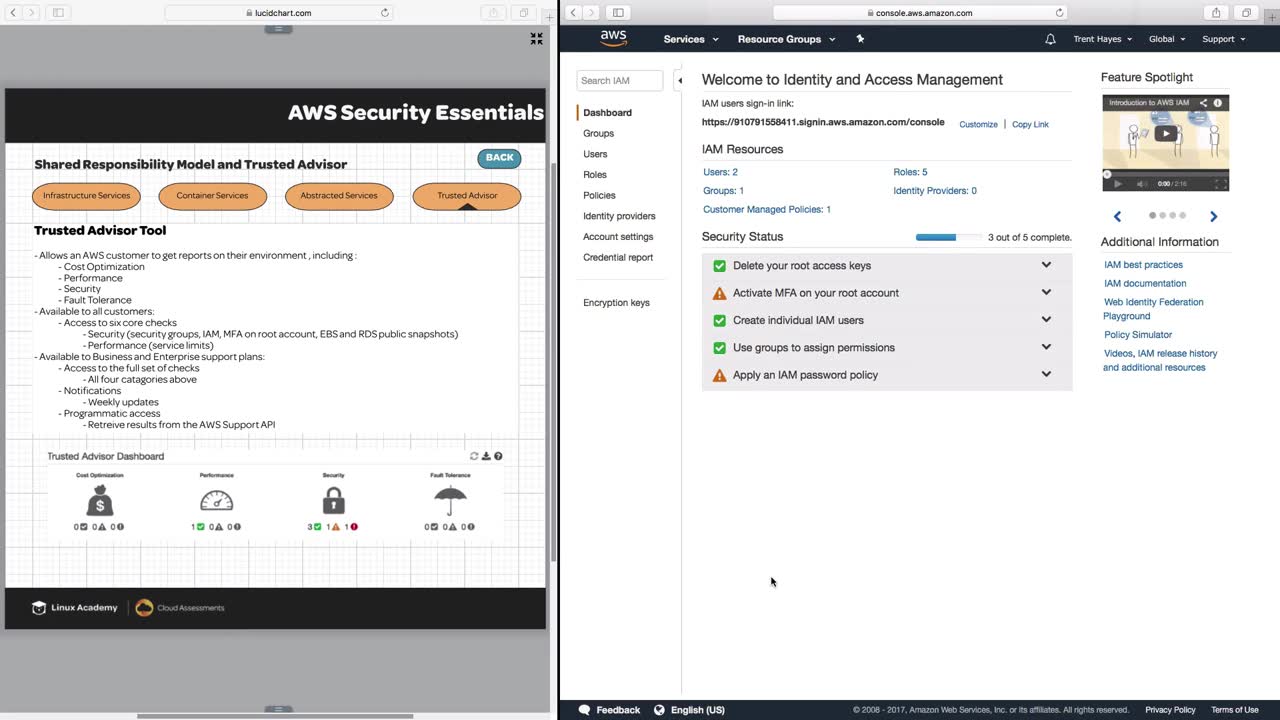This screenshot has width=1280, height=720.
Task: Exit fullscreen in the Lucidchart presentation
Action: coord(537,39)
